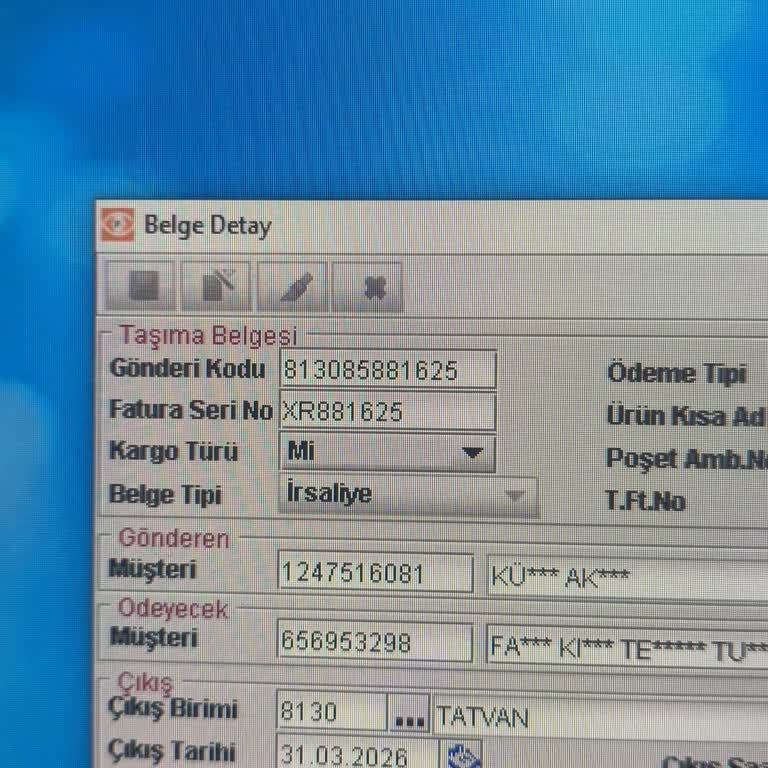Click the Ödeme Tipi label
768x768 pixels.
[676, 374]
